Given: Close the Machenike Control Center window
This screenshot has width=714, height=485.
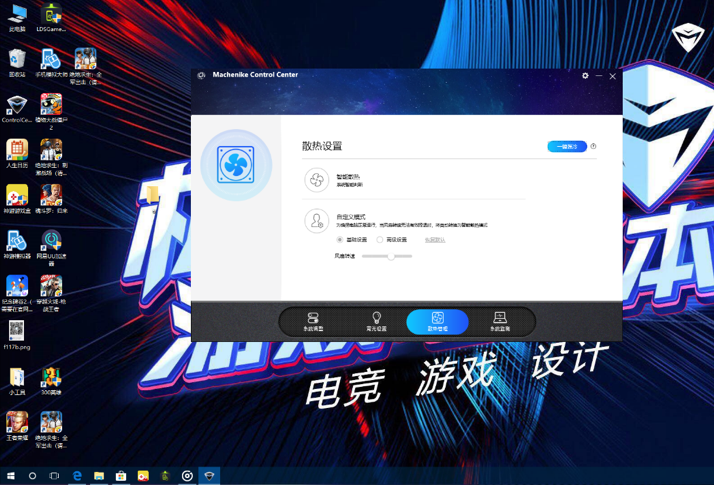Looking at the screenshot, I should (x=612, y=76).
